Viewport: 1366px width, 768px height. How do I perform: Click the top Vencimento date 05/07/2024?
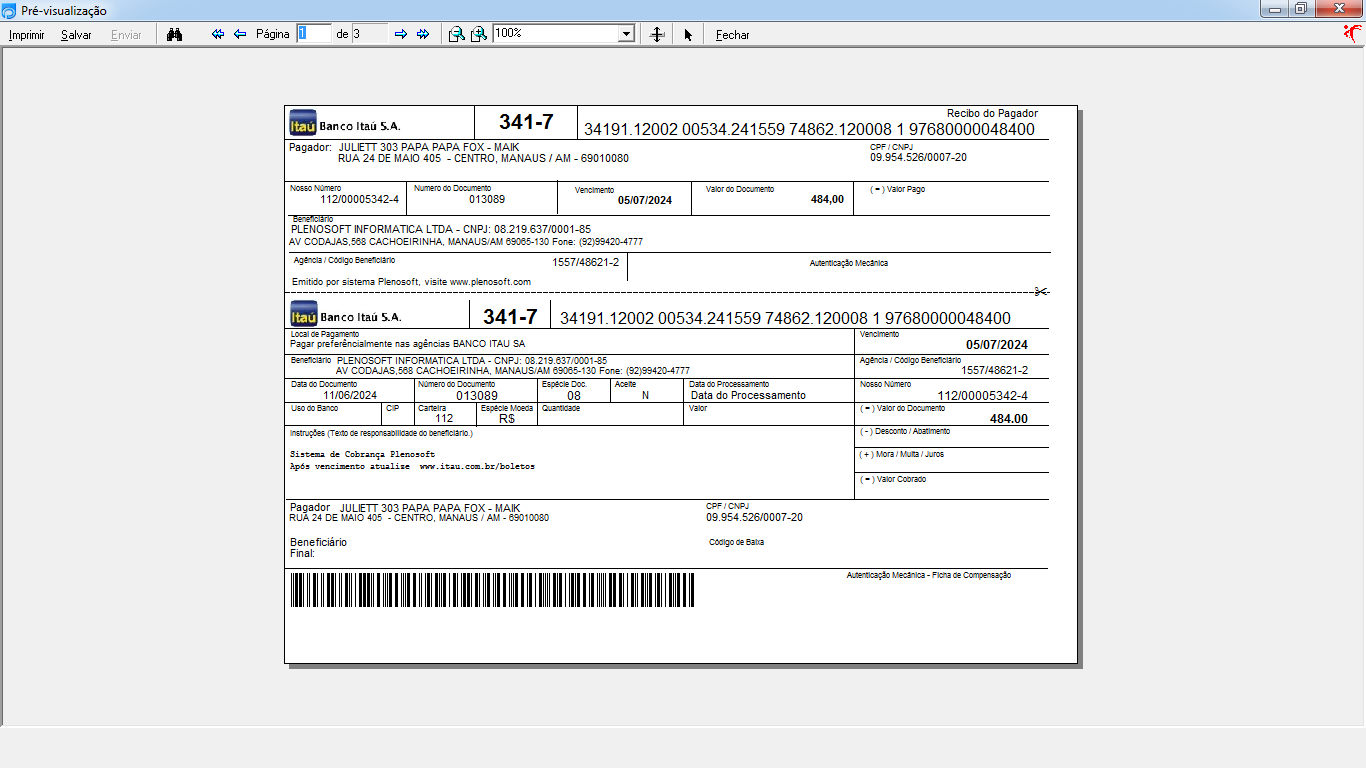[x=645, y=200]
